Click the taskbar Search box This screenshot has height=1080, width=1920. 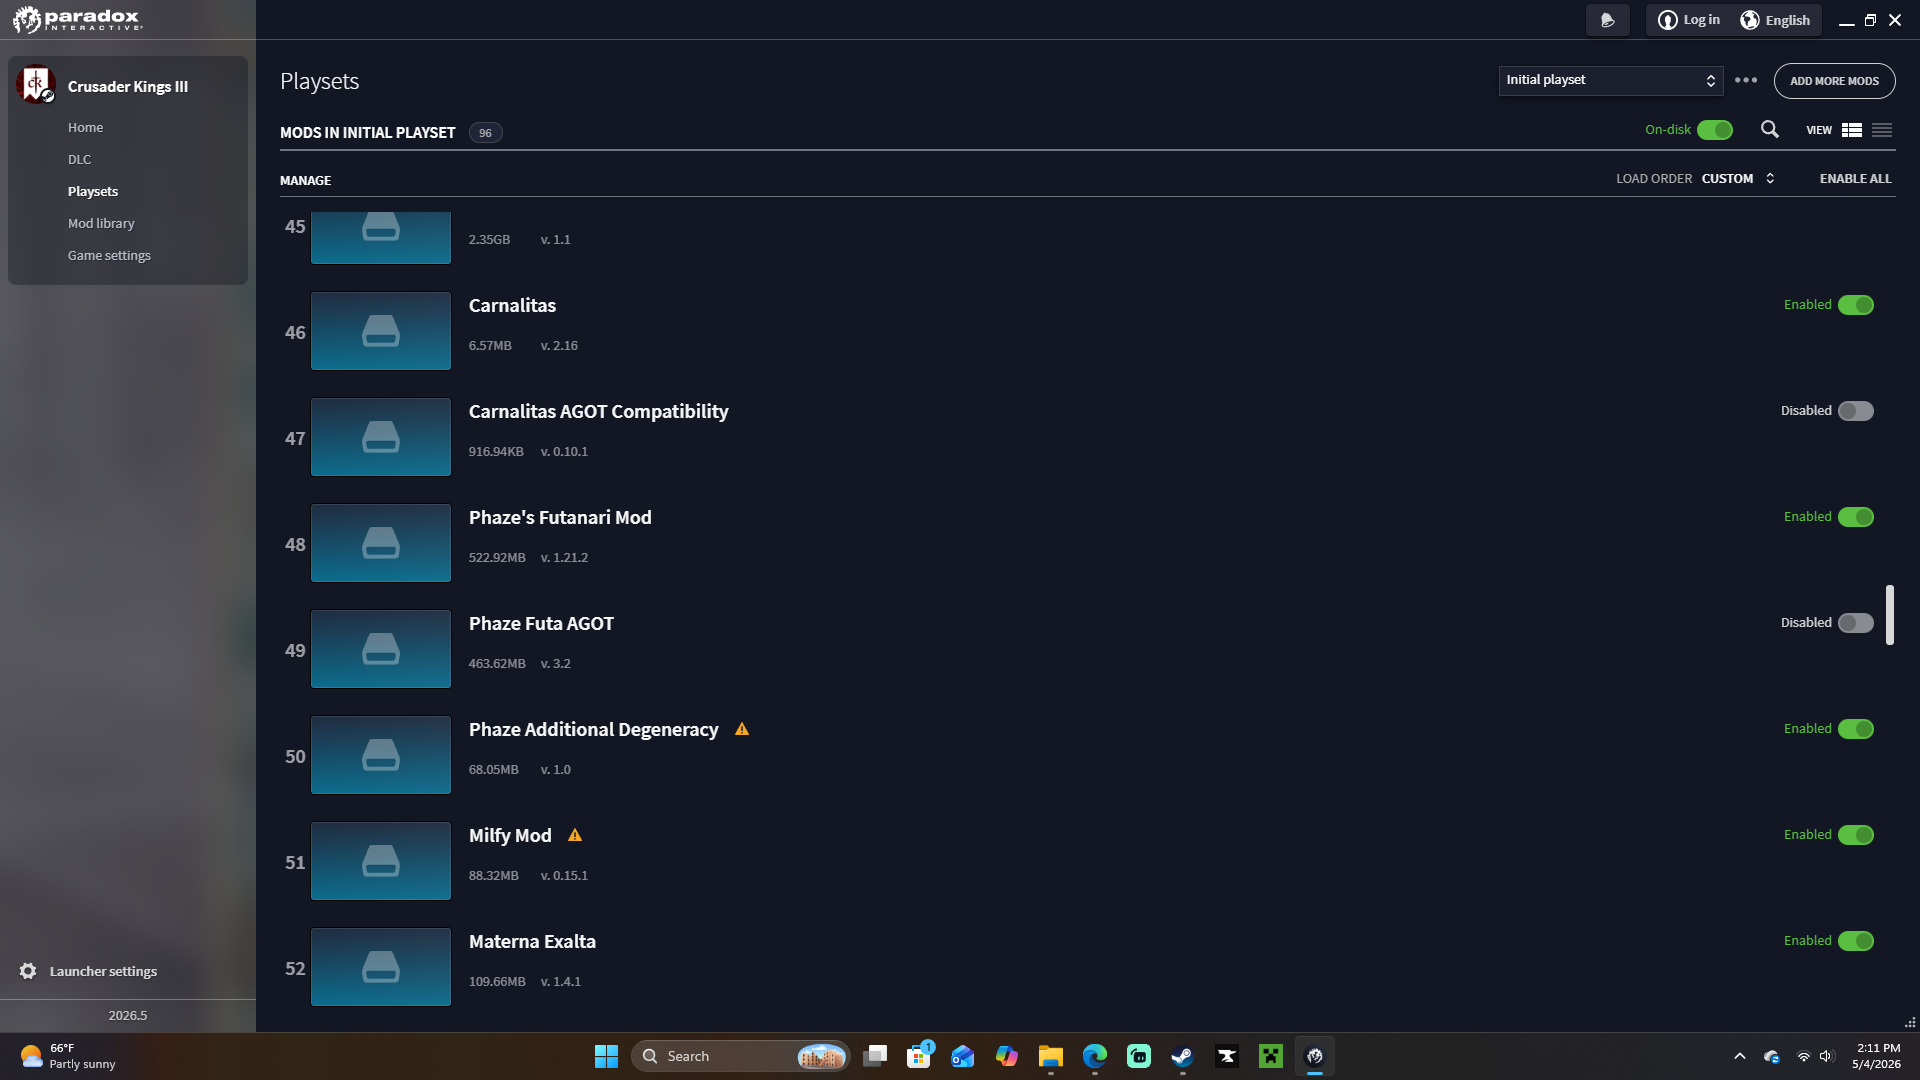click(x=740, y=1056)
